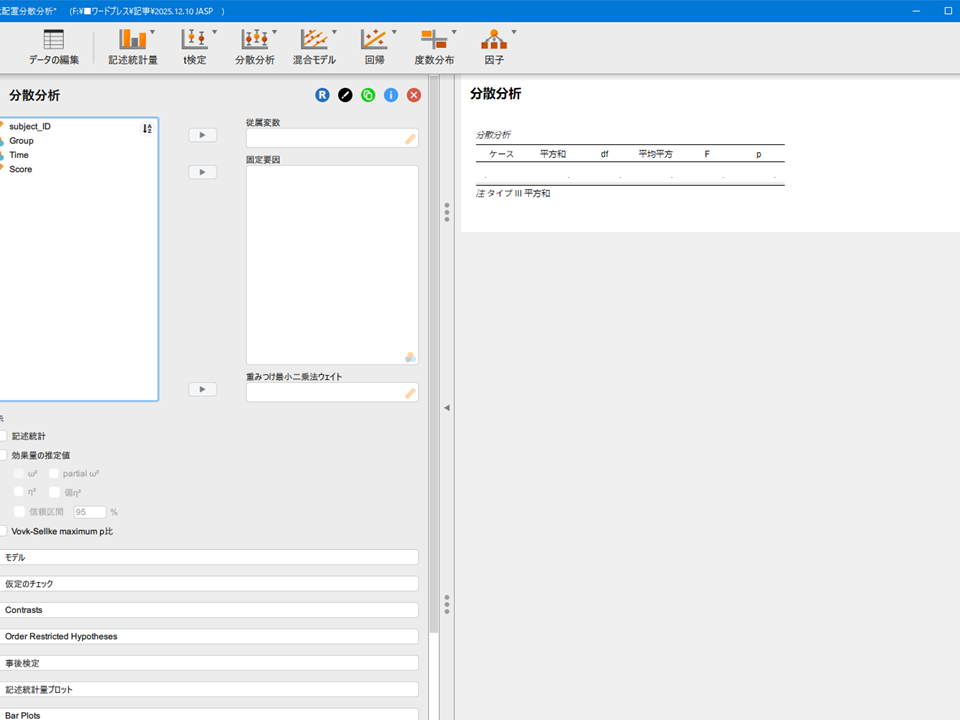Toggle Vovk-Sellke maximum p比 checkbox
Viewport: 960px width, 720px height.
(x=4, y=531)
